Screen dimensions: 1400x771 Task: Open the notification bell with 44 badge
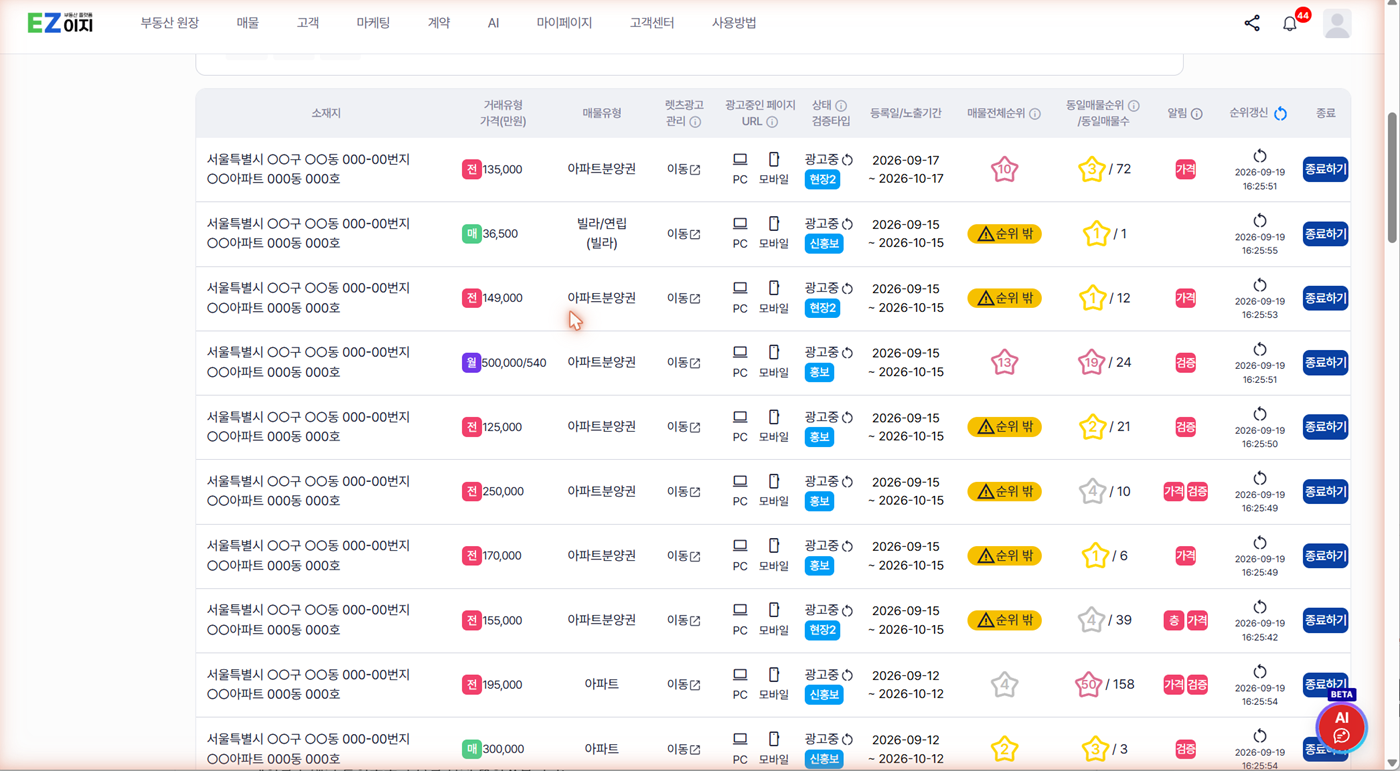(x=1290, y=24)
